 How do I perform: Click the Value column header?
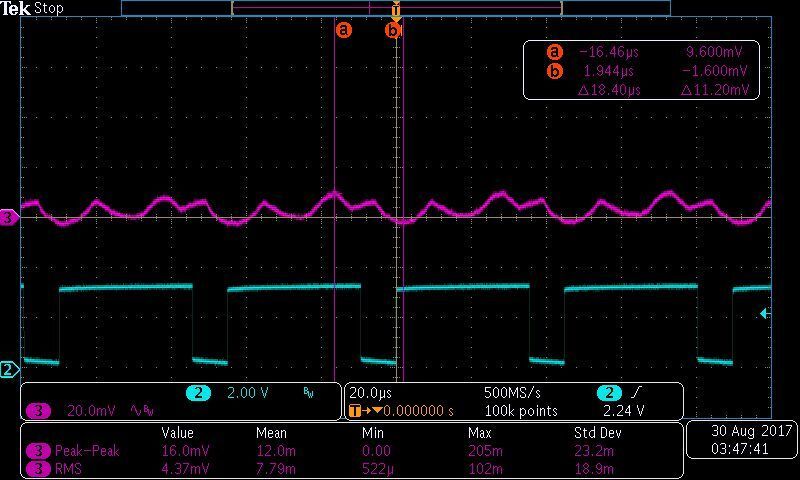(177, 433)
